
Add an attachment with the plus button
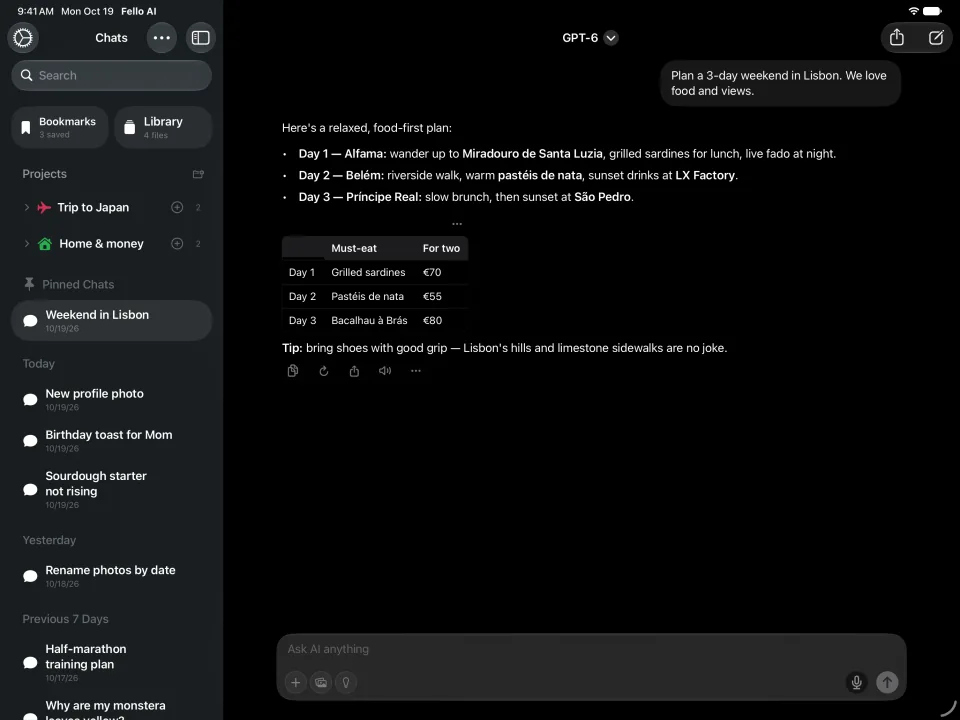296,682
